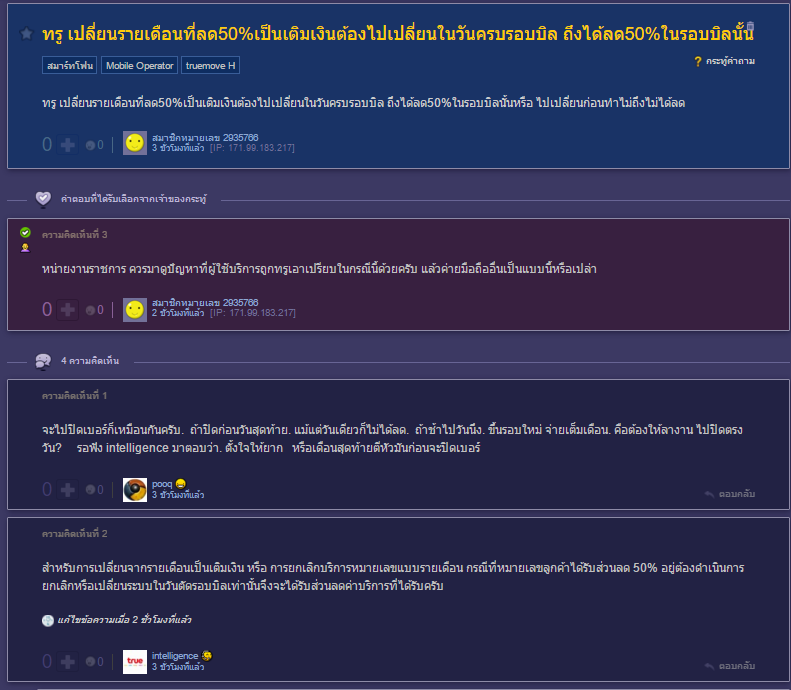Open pooq's user profile link
The height and width of the screenshot is (690, 791).
(162, 484)
